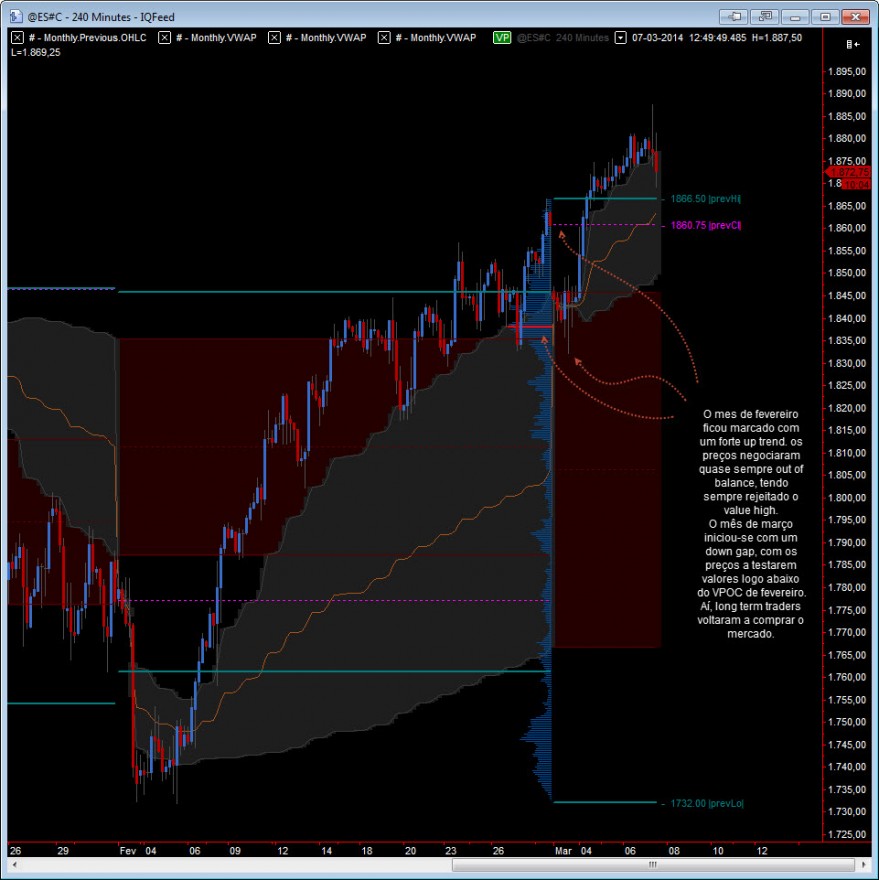Image resolution: width=879 pixels, height=880 pixels.
Task: Click the '1732.00 |prevLo|' level label
Action: pos(707,803)
